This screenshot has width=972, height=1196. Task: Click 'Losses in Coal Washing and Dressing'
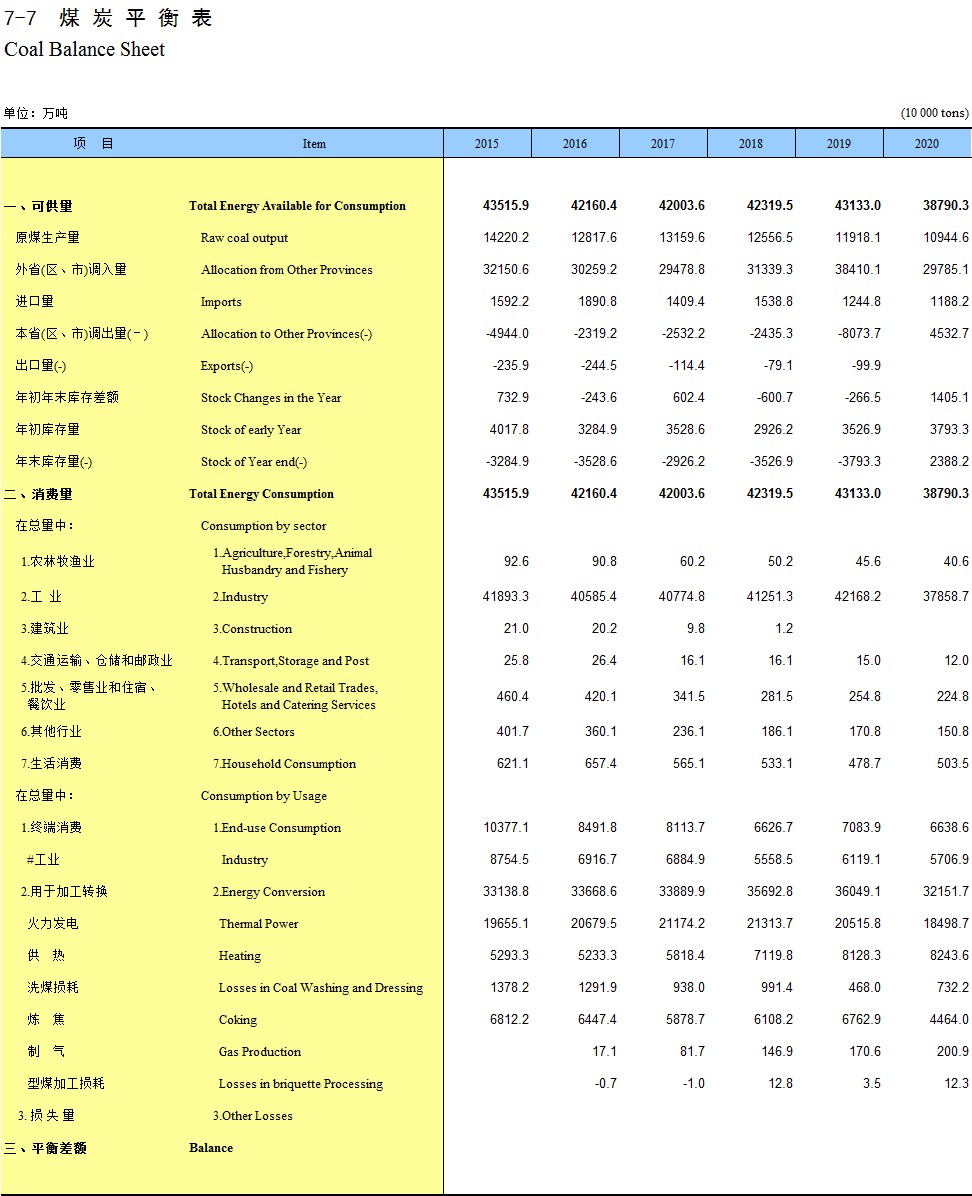[x=320, y=989]
